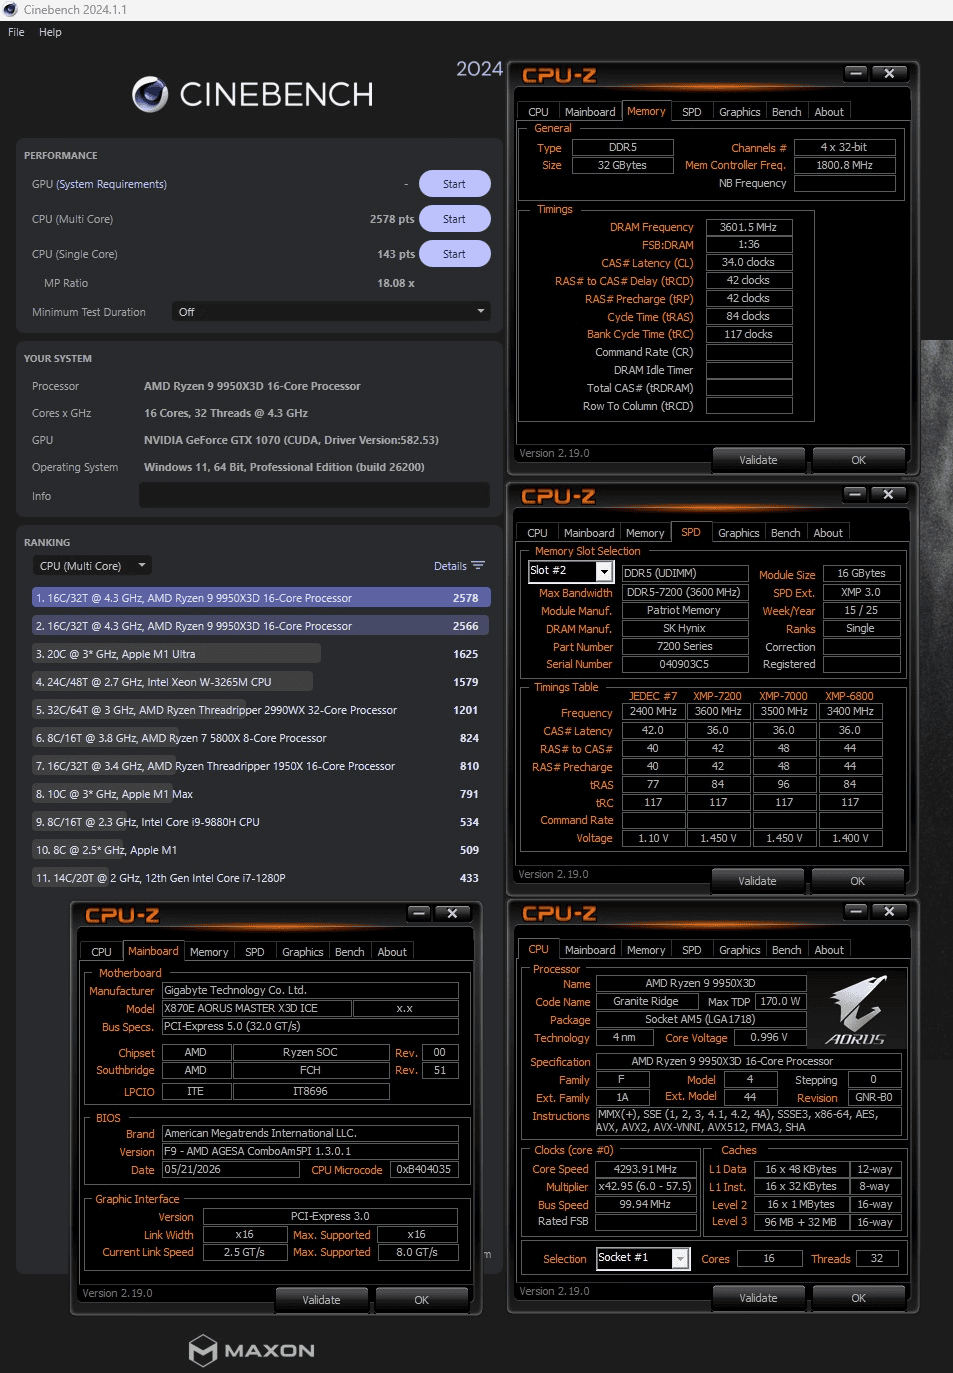Select the Intel Xeon W-3265M ranking row
The image size is (953, 1373).
261,682
